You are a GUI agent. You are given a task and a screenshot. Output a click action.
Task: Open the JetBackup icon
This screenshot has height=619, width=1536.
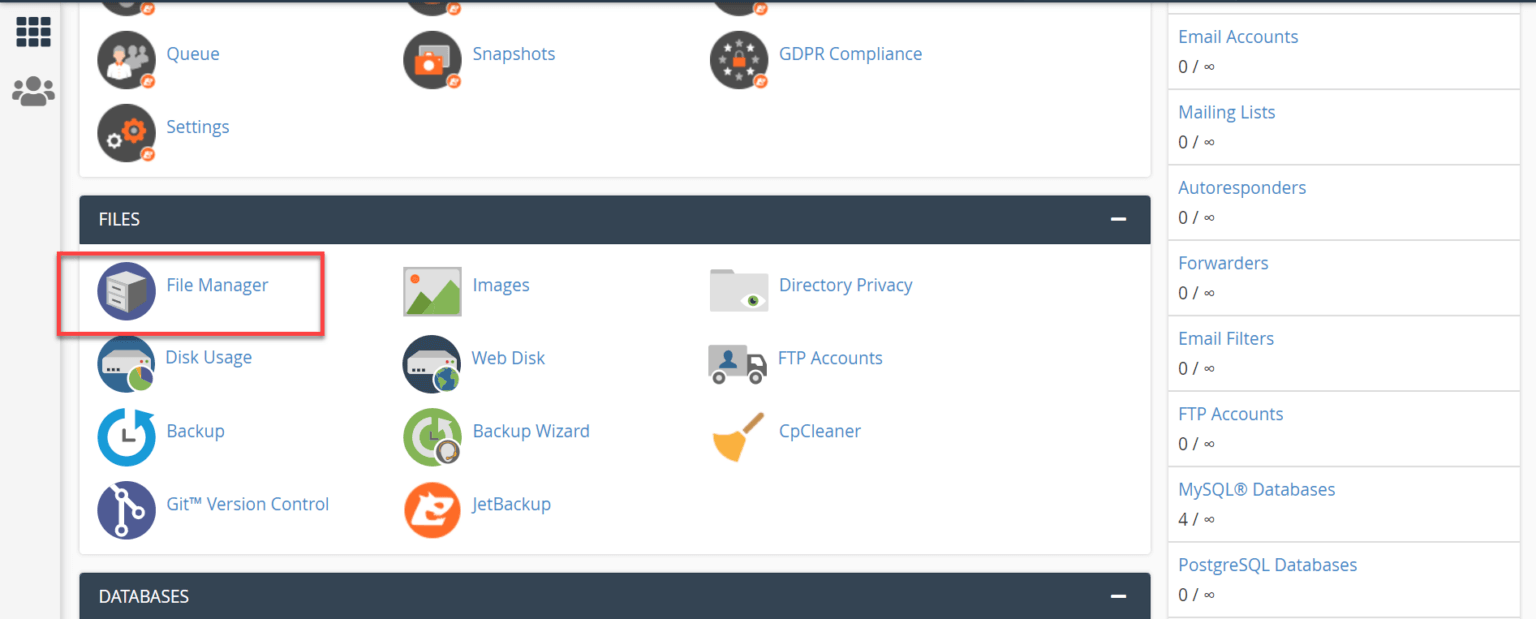(x=432, y=510)
